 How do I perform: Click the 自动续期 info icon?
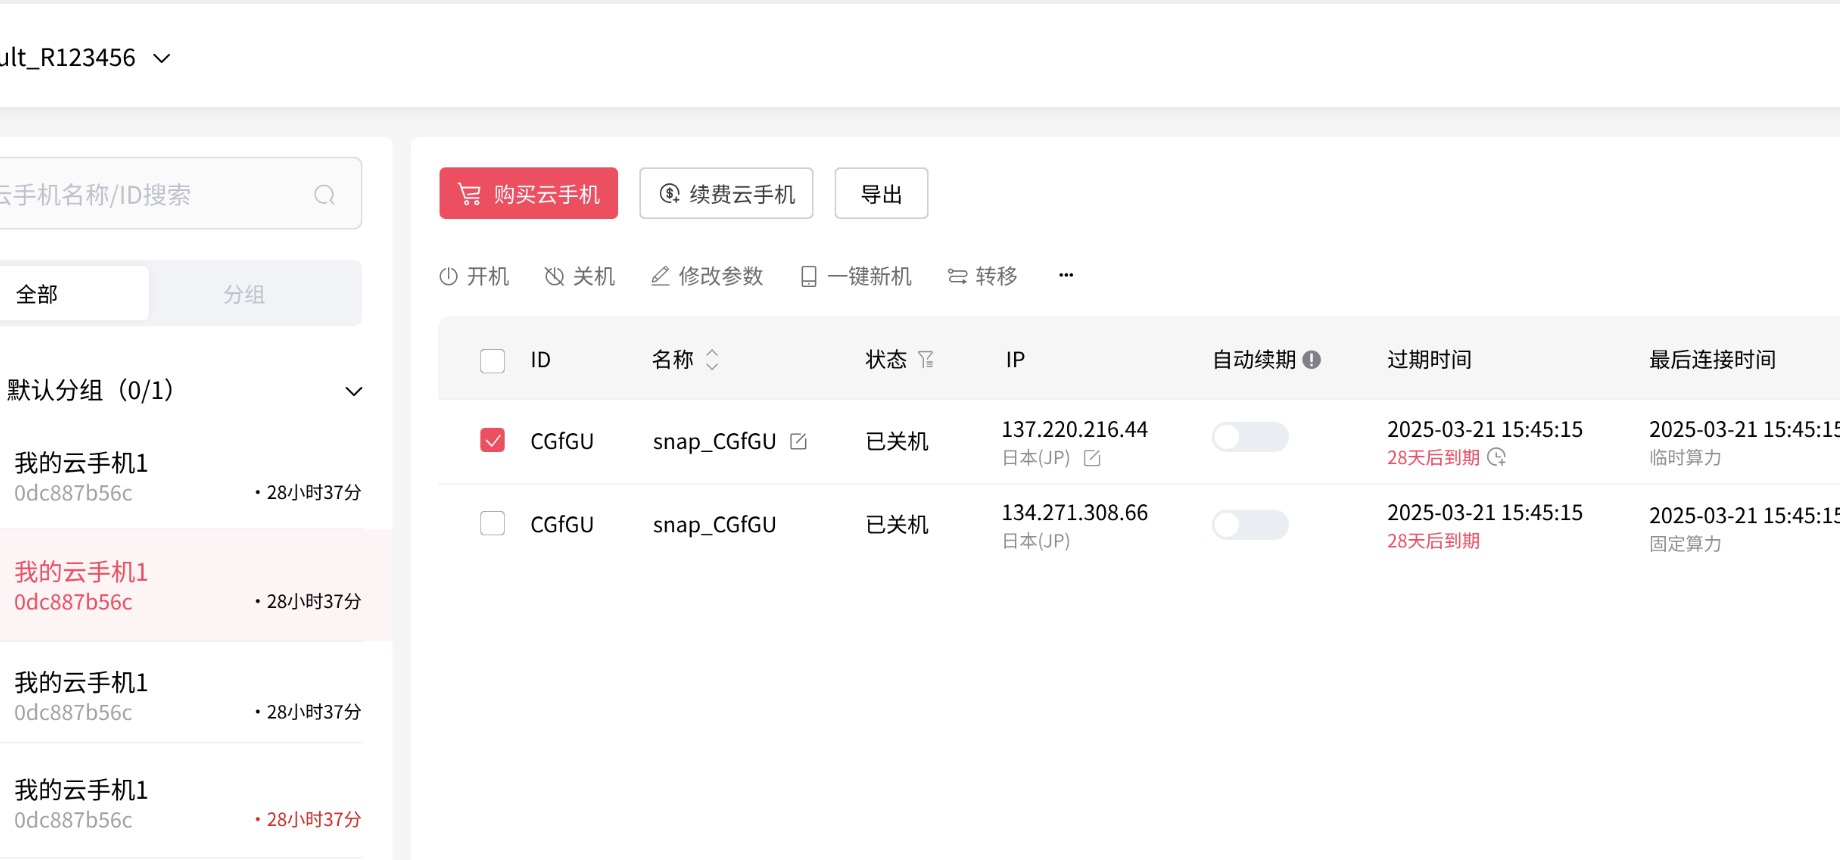pos(1312,360)
